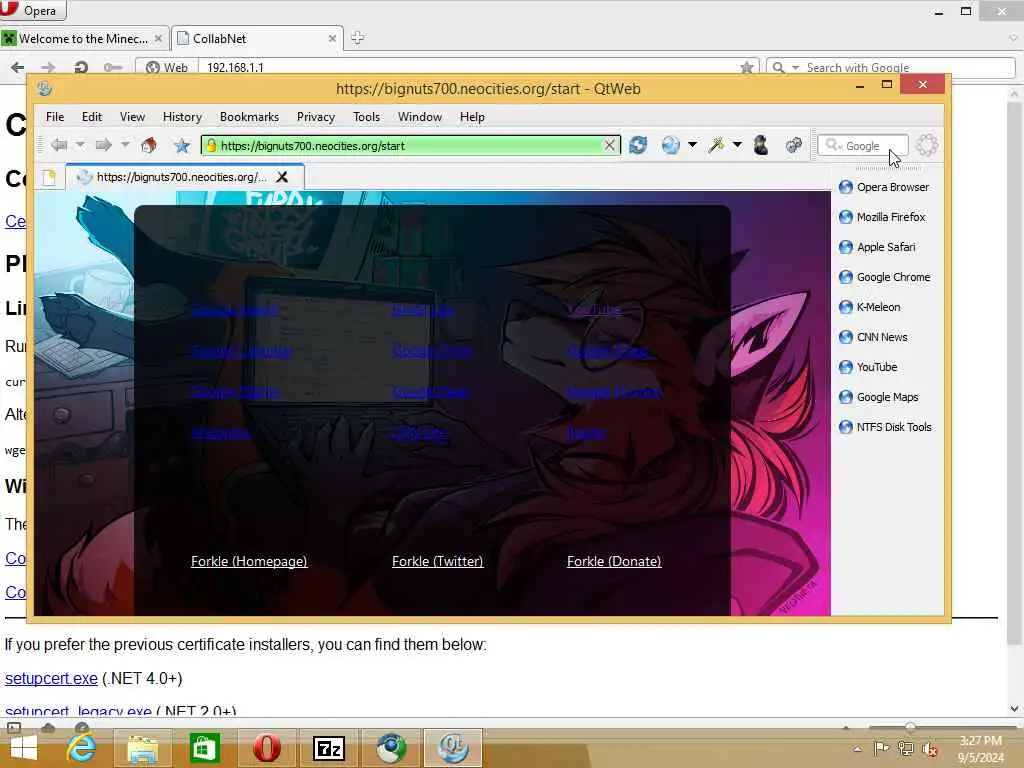Click Opera's reload button

click(81, 67)
